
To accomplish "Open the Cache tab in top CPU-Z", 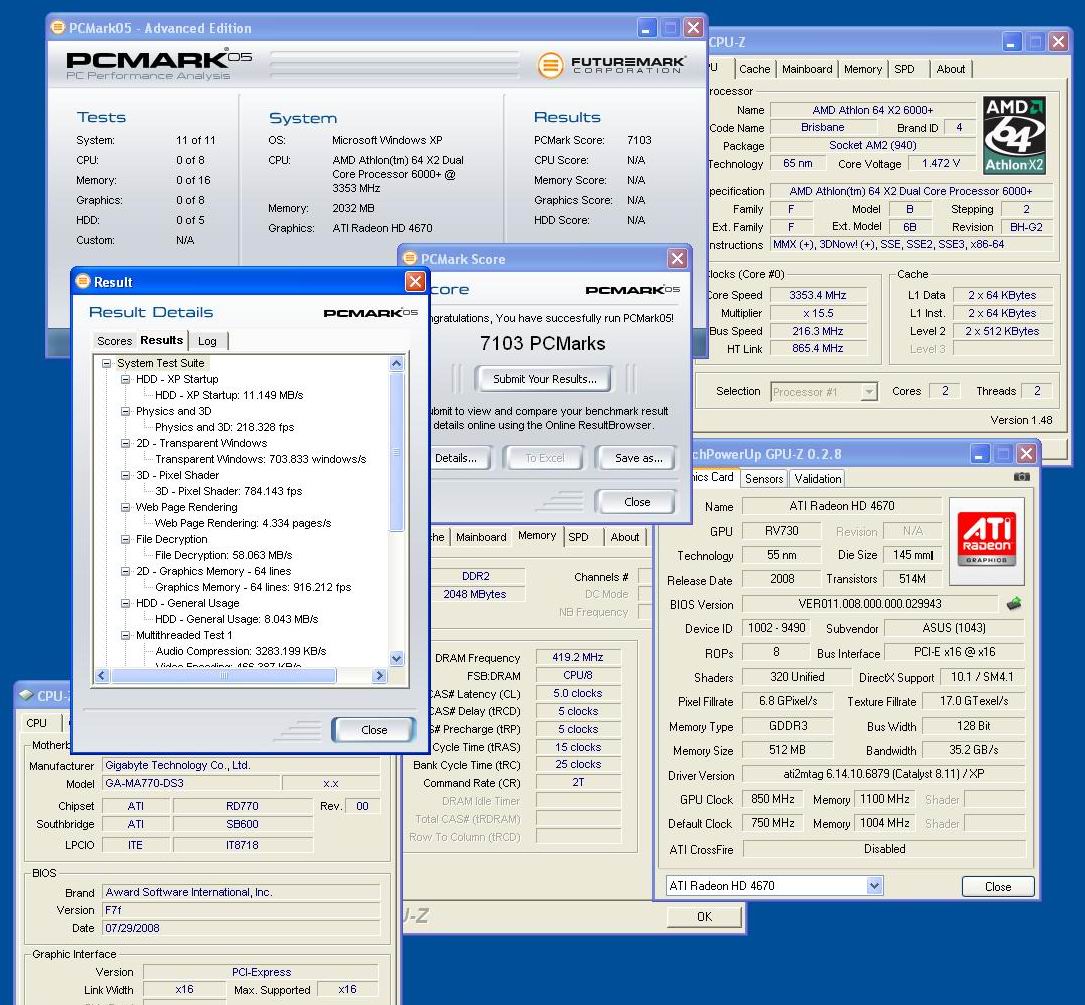I will (754, 69).
